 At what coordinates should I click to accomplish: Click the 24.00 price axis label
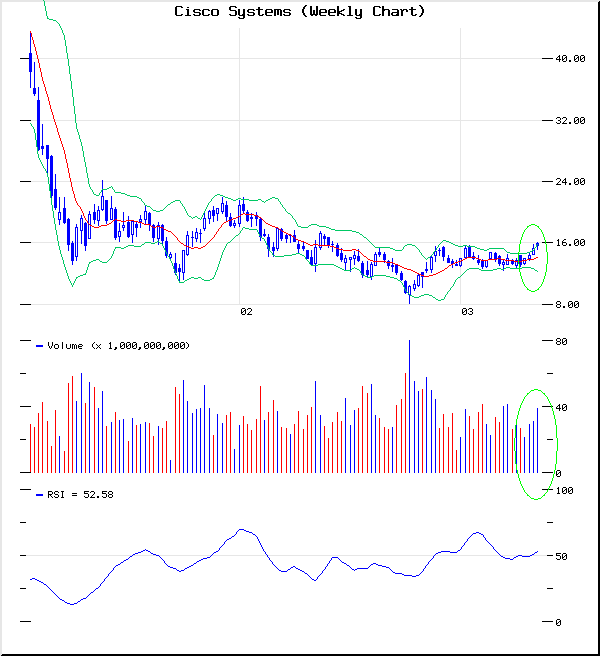point(570,182)
